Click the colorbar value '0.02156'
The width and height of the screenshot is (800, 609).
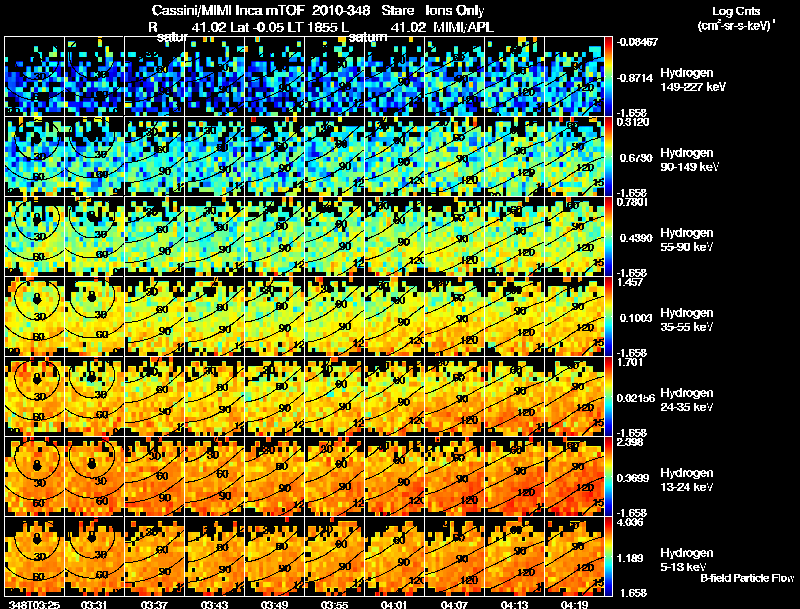click(x=636, y=398)
